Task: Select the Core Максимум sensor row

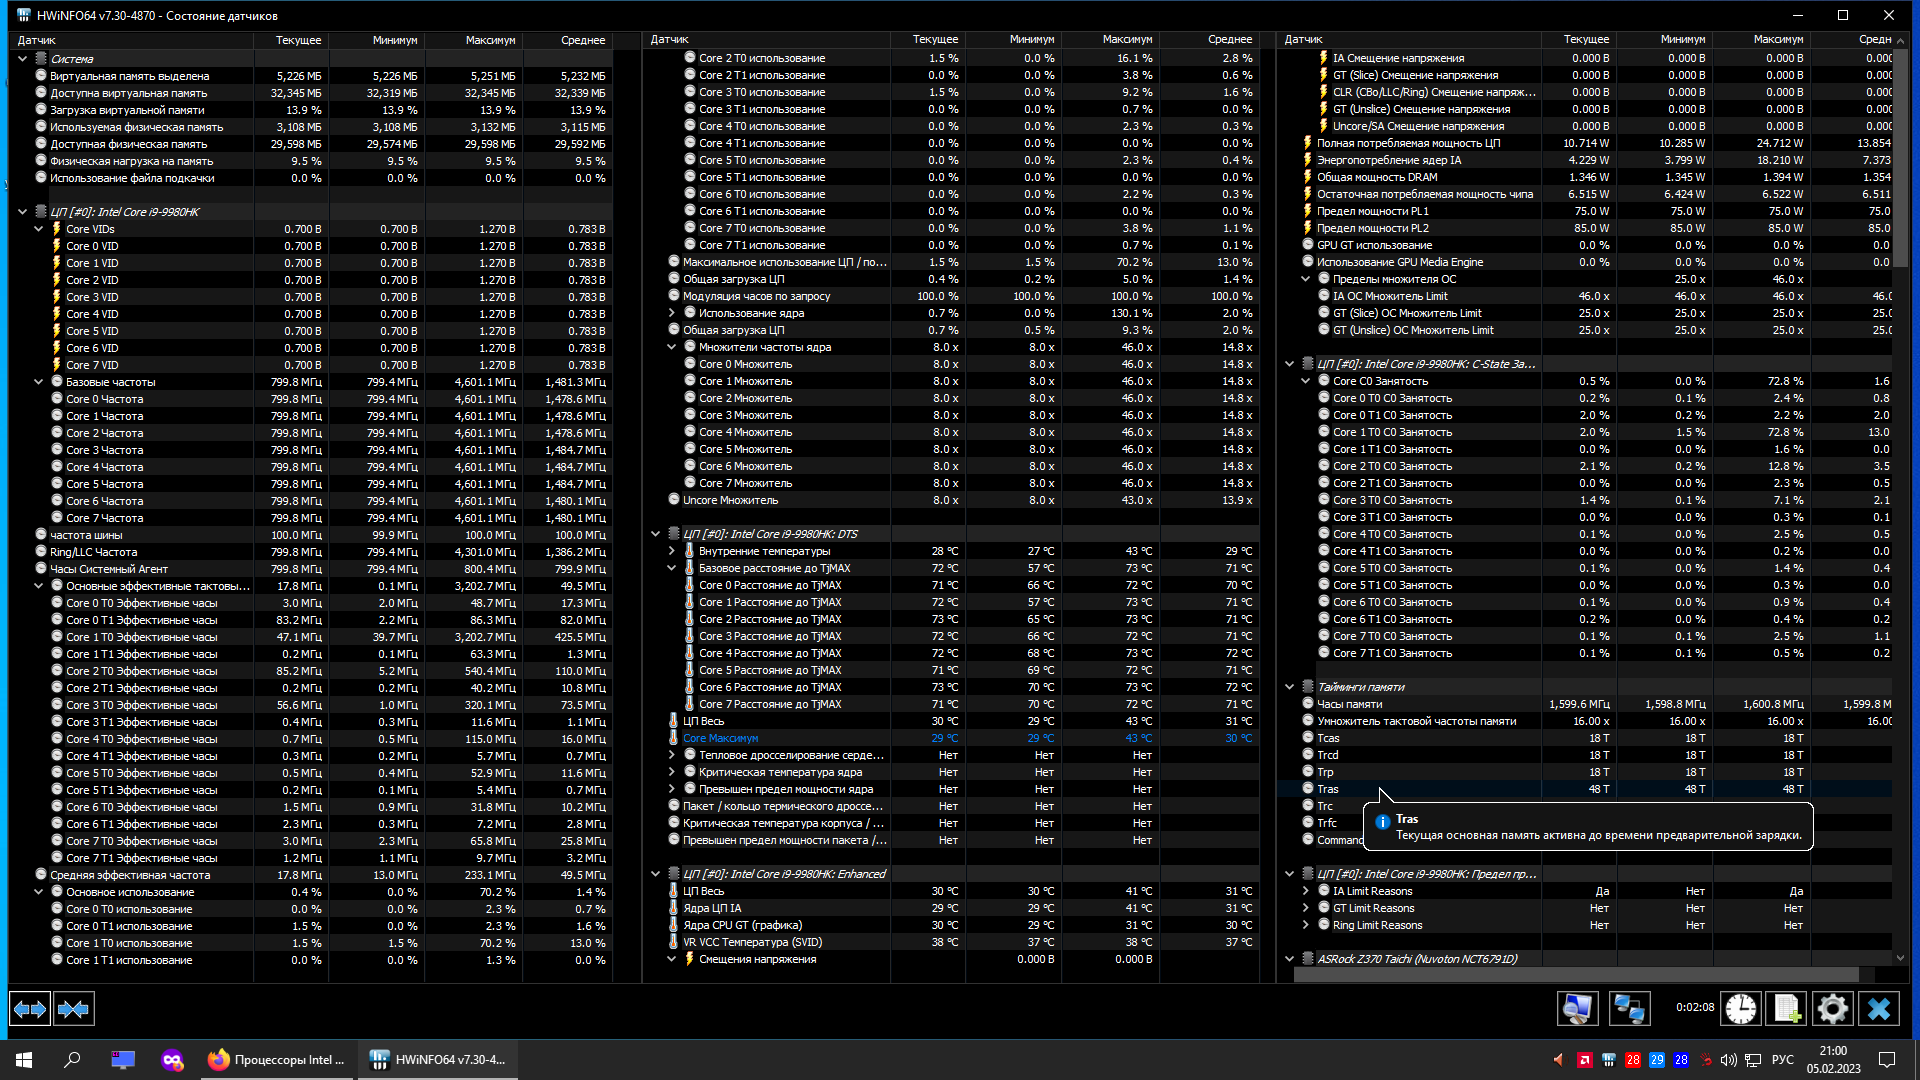Action: pos(720,738)
